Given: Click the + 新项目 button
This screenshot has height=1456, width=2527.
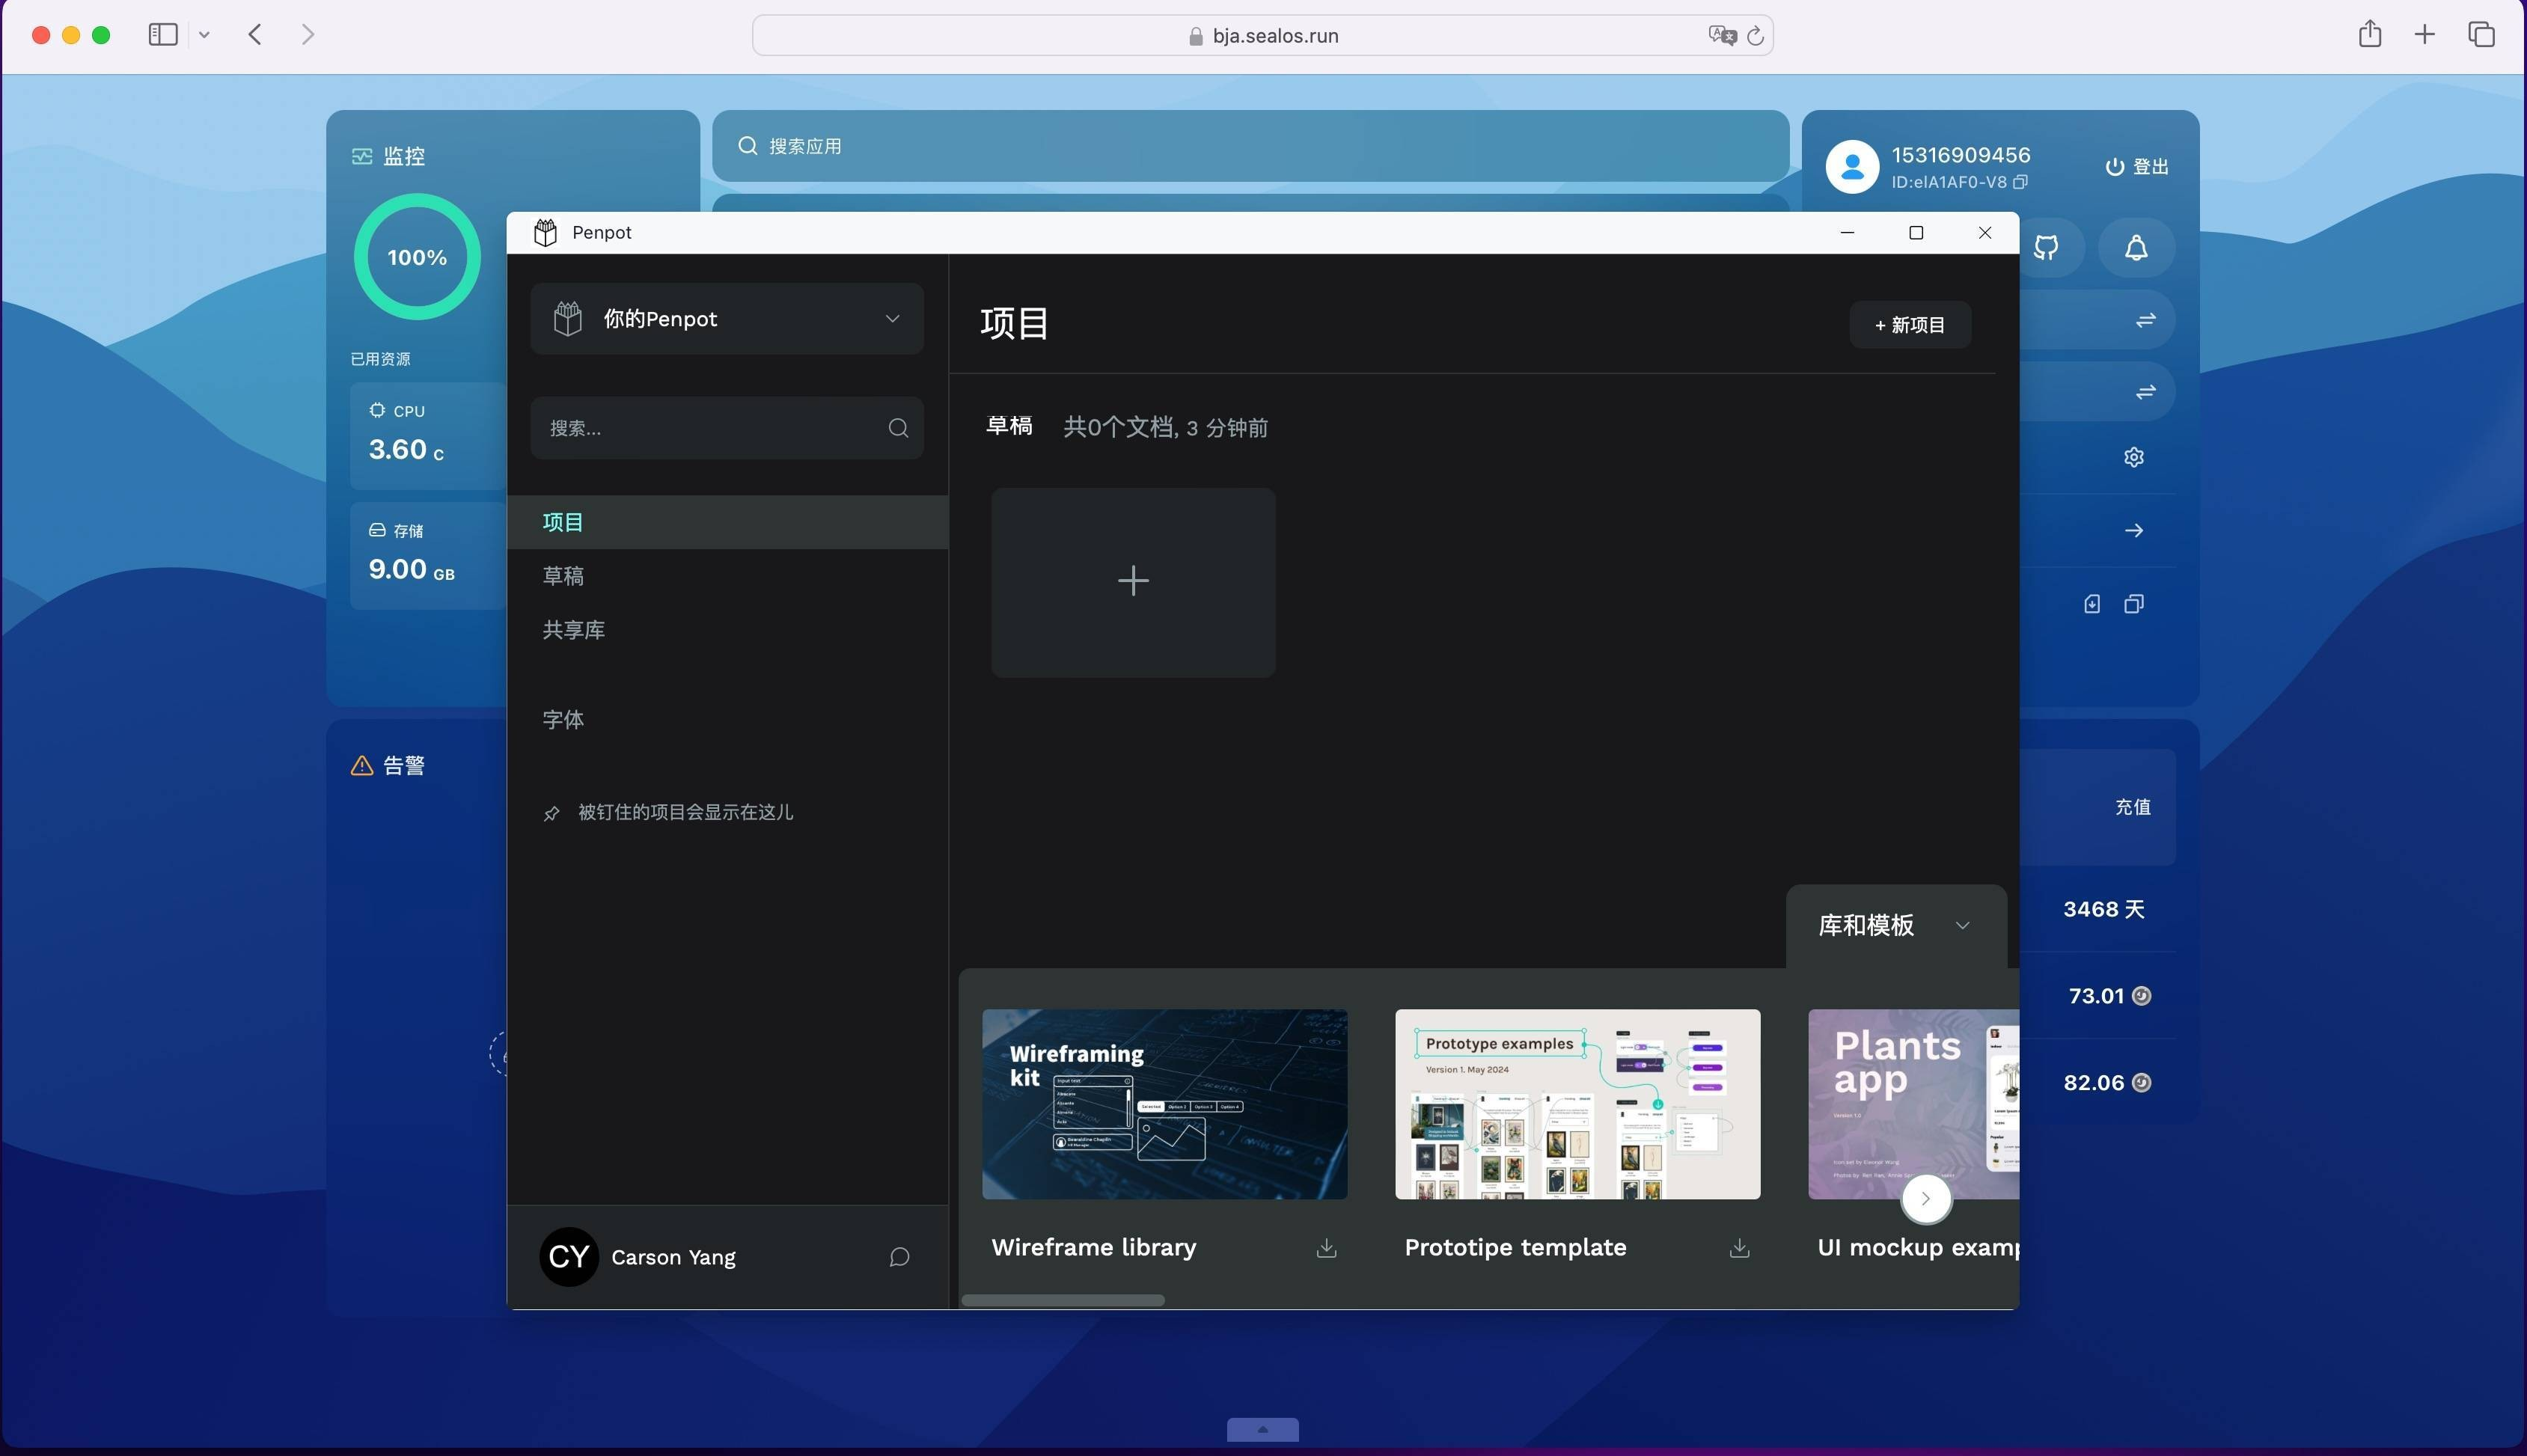Looking at the screenshot, I should [1910, 325].
